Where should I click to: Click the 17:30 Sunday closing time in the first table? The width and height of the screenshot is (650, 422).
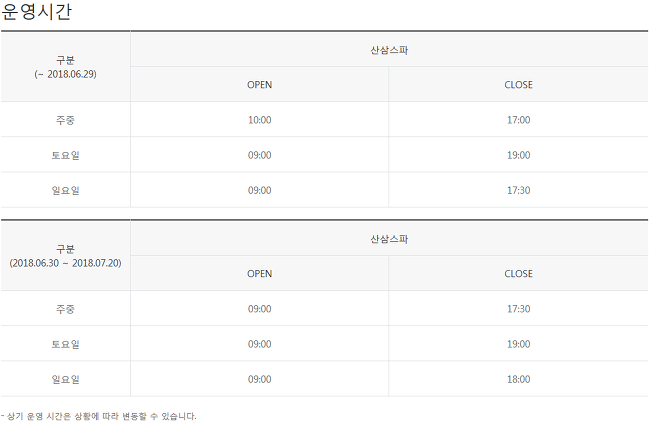point(519,190)
